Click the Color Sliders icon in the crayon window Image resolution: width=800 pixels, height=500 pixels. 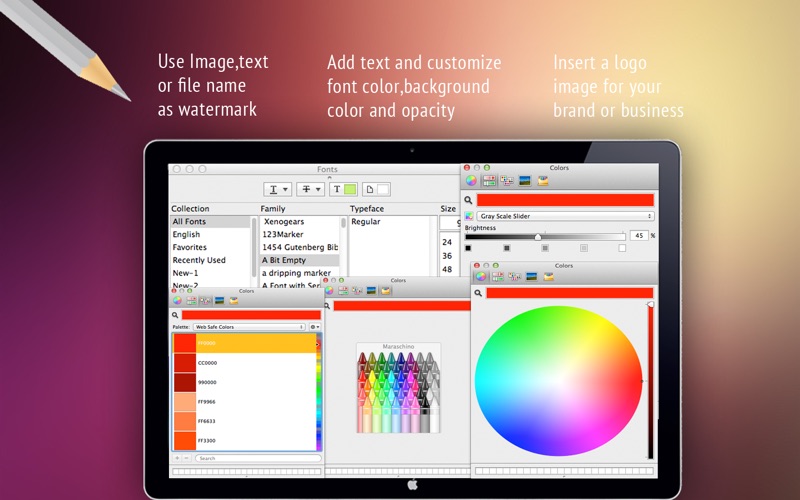tap(343, 290)
